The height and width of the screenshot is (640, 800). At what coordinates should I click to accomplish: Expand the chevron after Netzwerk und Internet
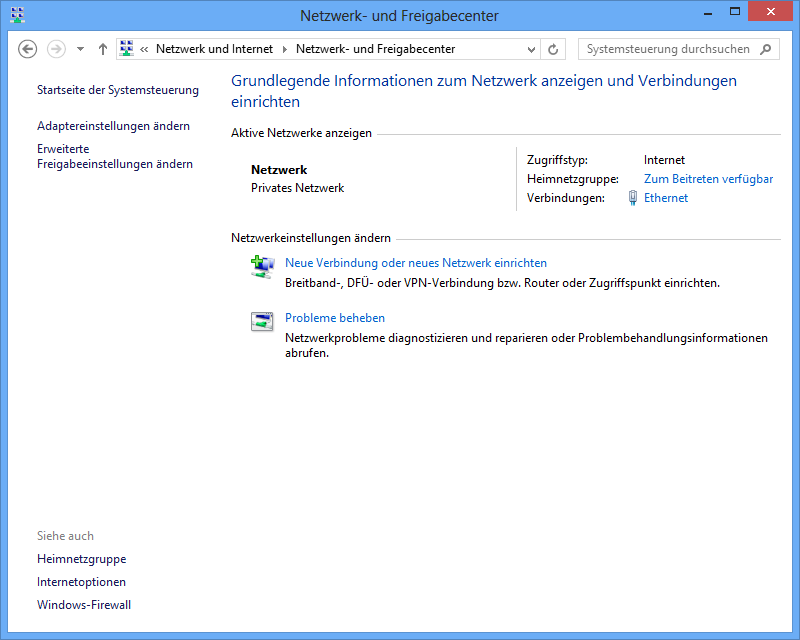pyautogui.click(x=284, y=49)
